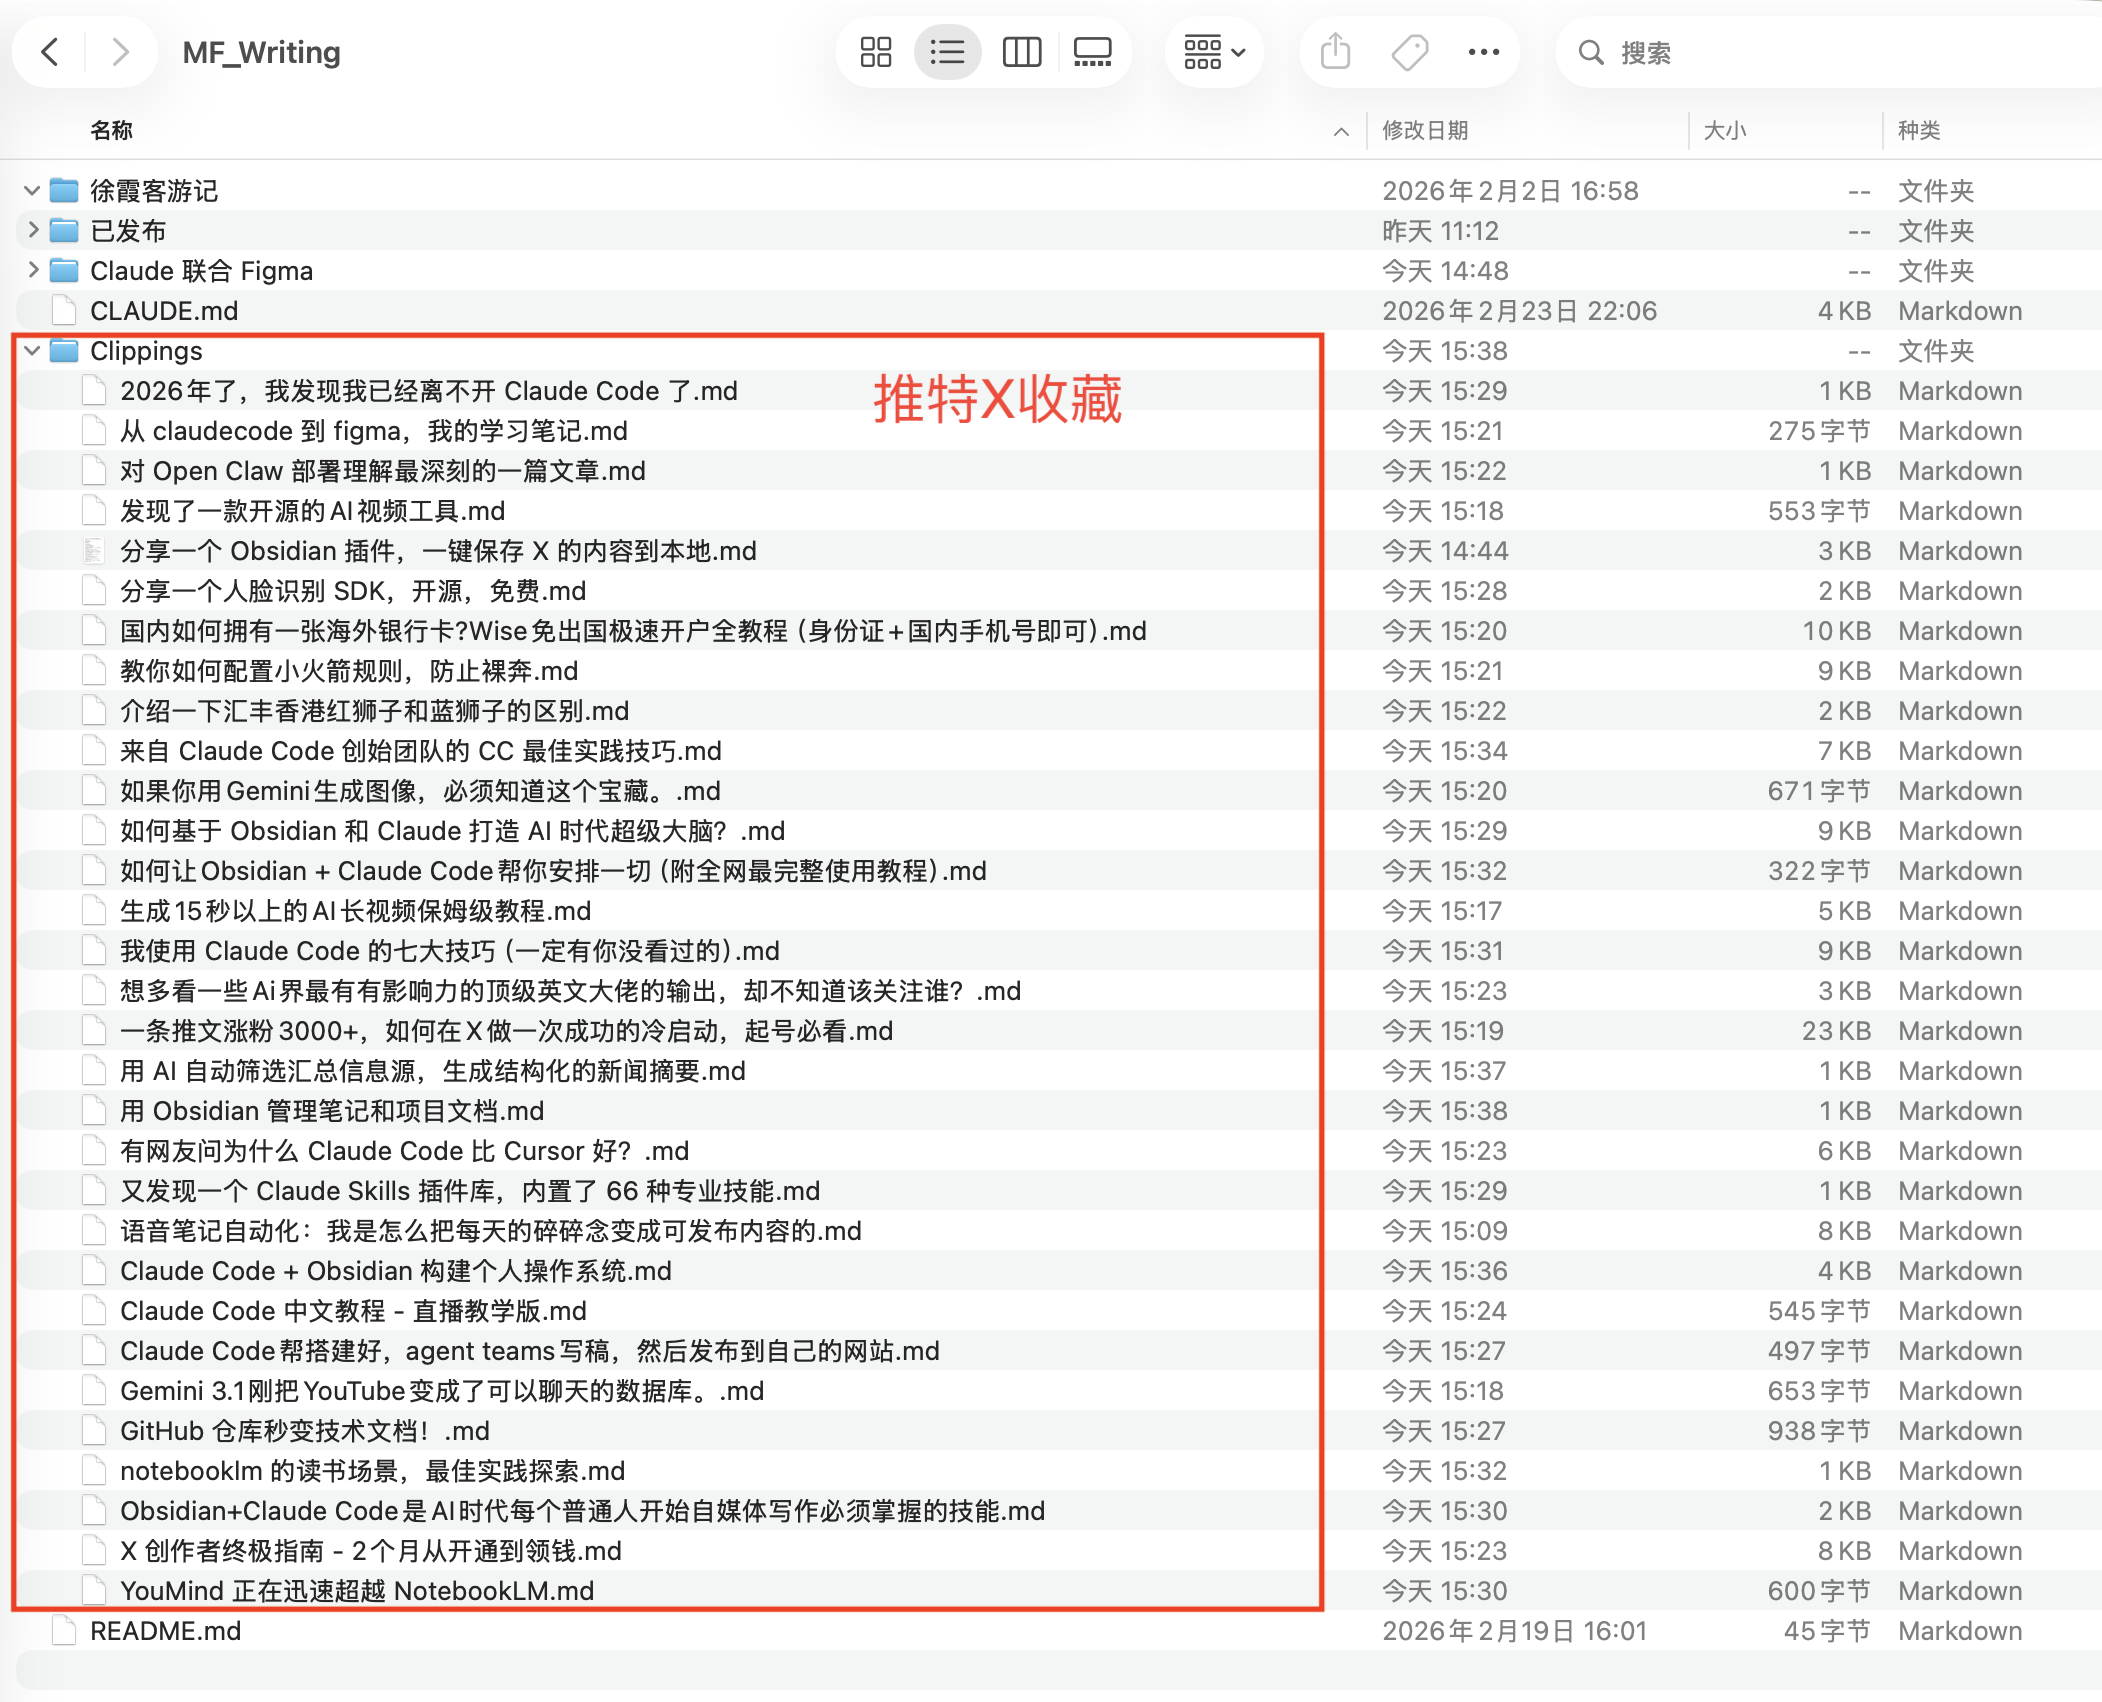This screenshot has height=1702, width=2102.
Task: Sort by the 种类 column header
Action: tap(1919, 130)
